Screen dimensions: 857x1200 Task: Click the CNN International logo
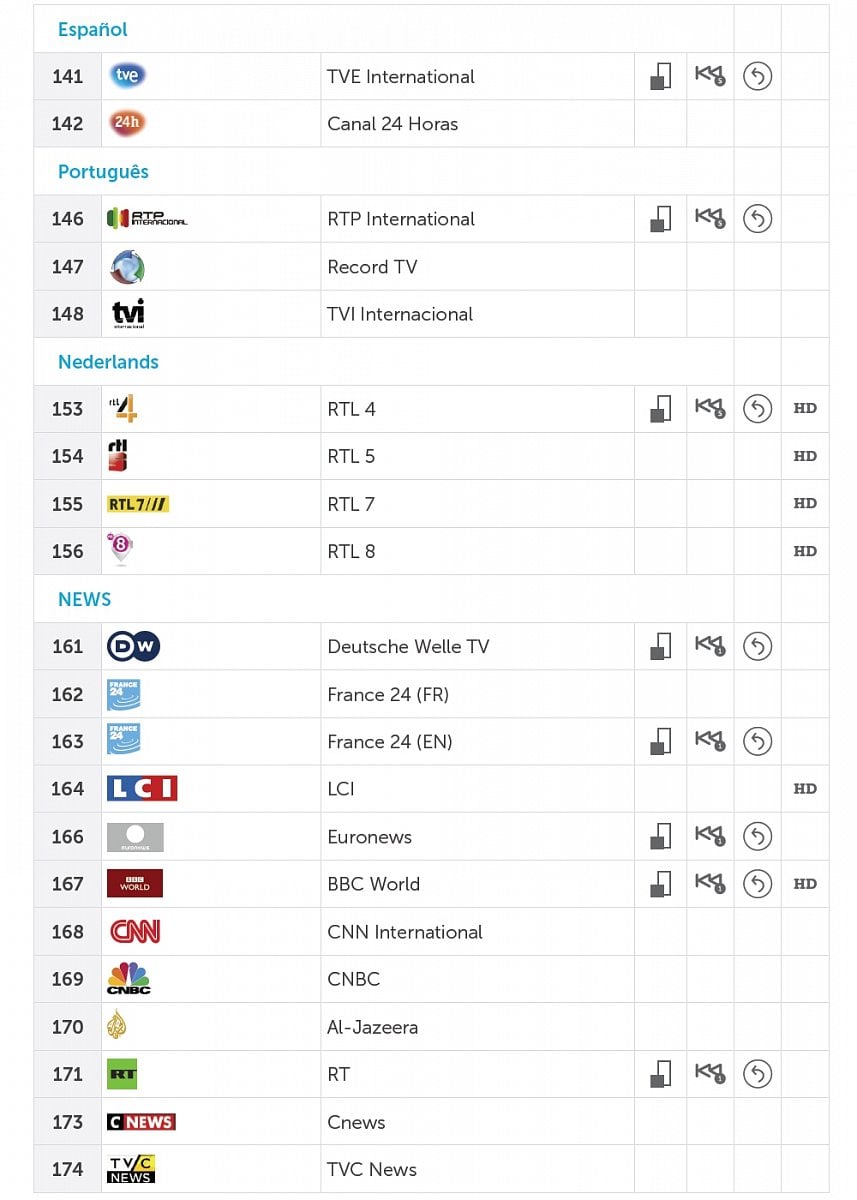pos(135,932)
